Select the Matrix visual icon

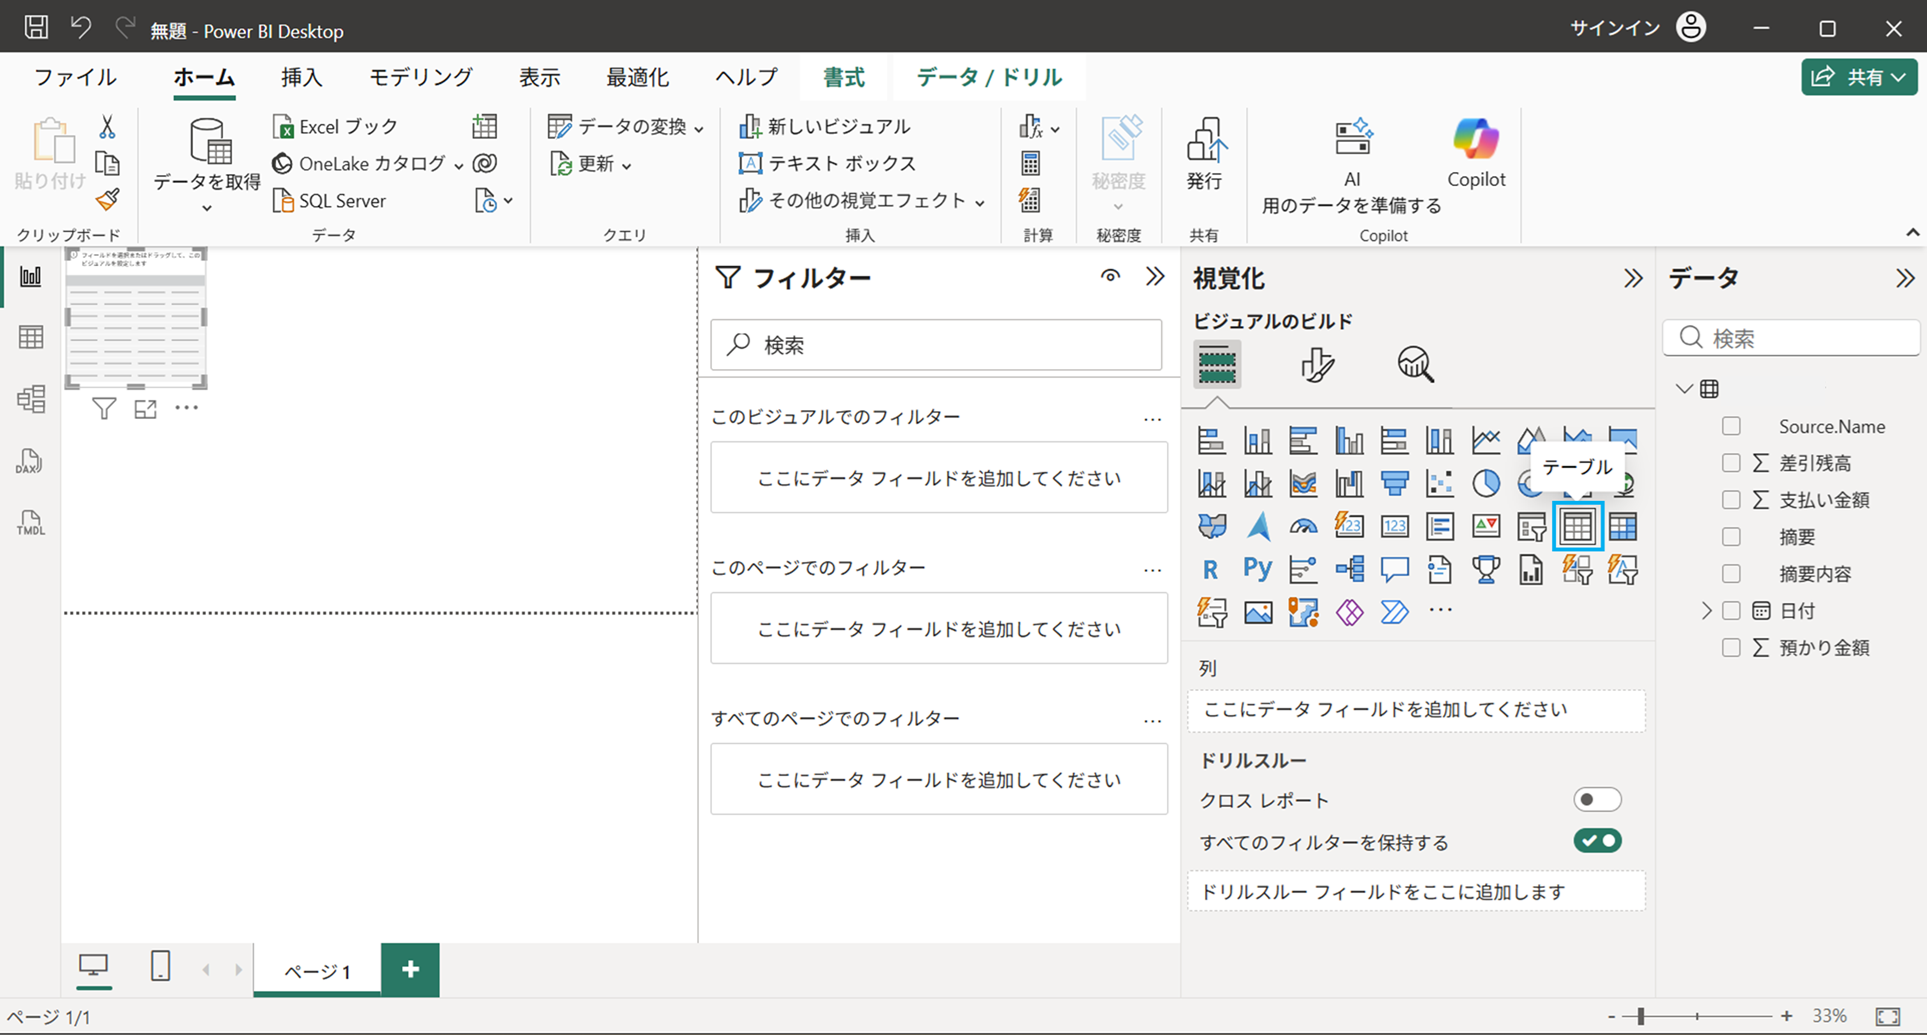(x=1623, y=526)
